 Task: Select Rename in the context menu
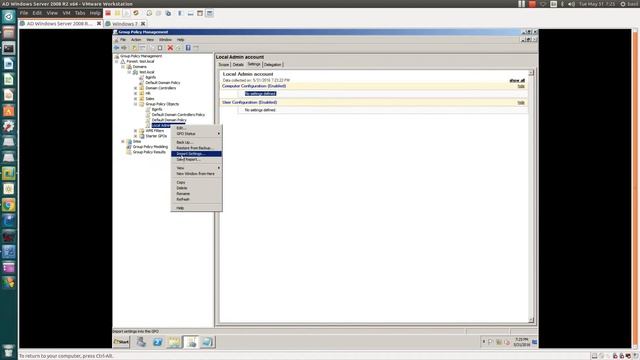196,194
